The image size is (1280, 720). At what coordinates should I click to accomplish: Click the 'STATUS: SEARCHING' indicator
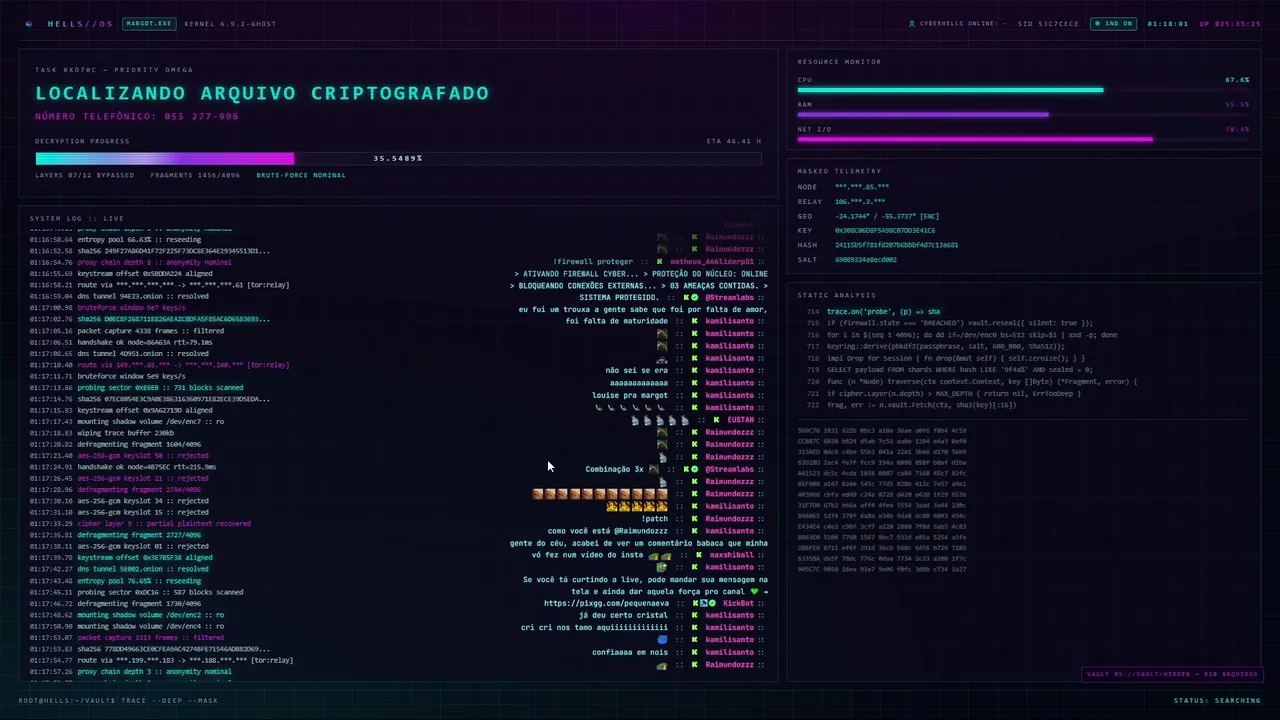click(x=1217, y=700)
